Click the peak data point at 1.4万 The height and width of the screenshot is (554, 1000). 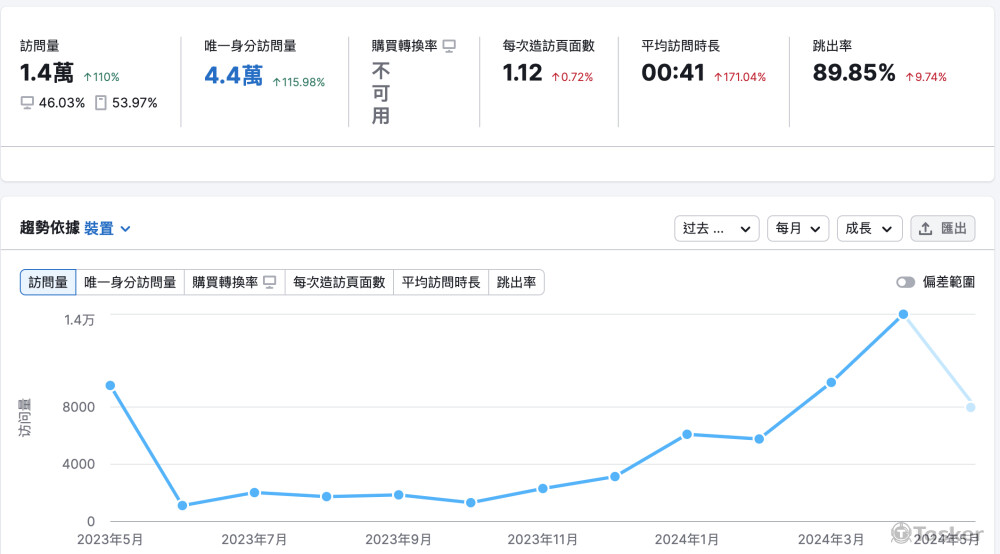coord(903,314)
